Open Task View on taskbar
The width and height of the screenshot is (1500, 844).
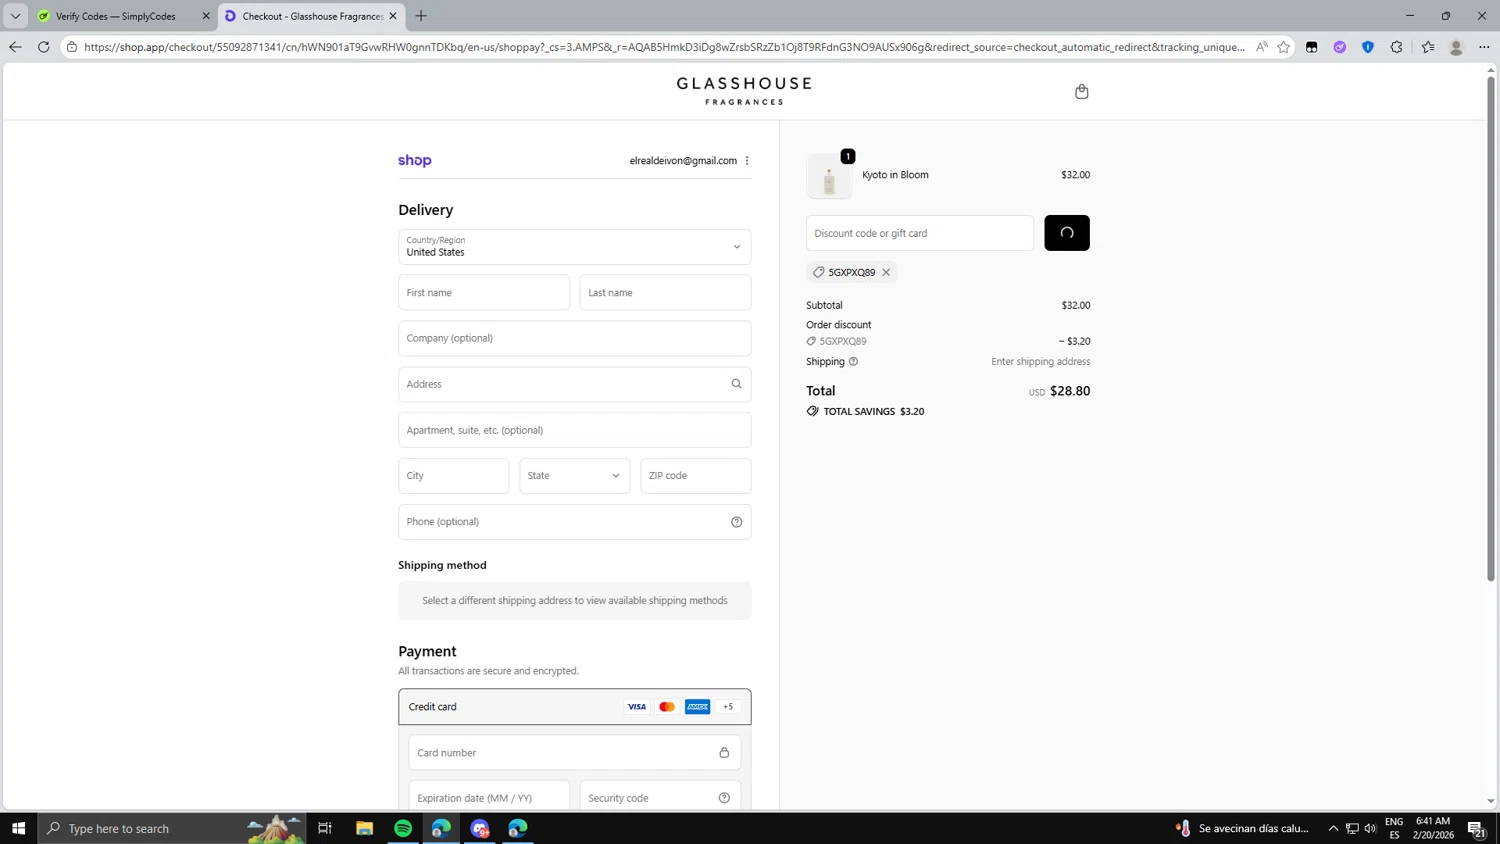click(x=325, y=828)
